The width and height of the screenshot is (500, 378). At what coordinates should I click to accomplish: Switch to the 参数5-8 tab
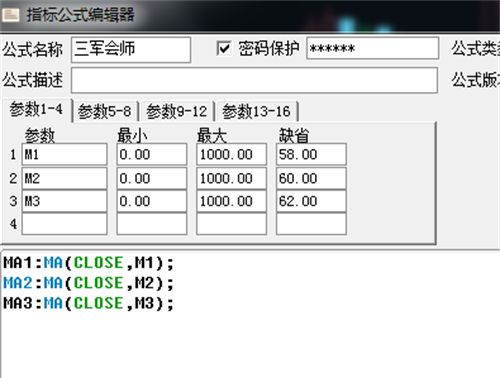point(105,111)
